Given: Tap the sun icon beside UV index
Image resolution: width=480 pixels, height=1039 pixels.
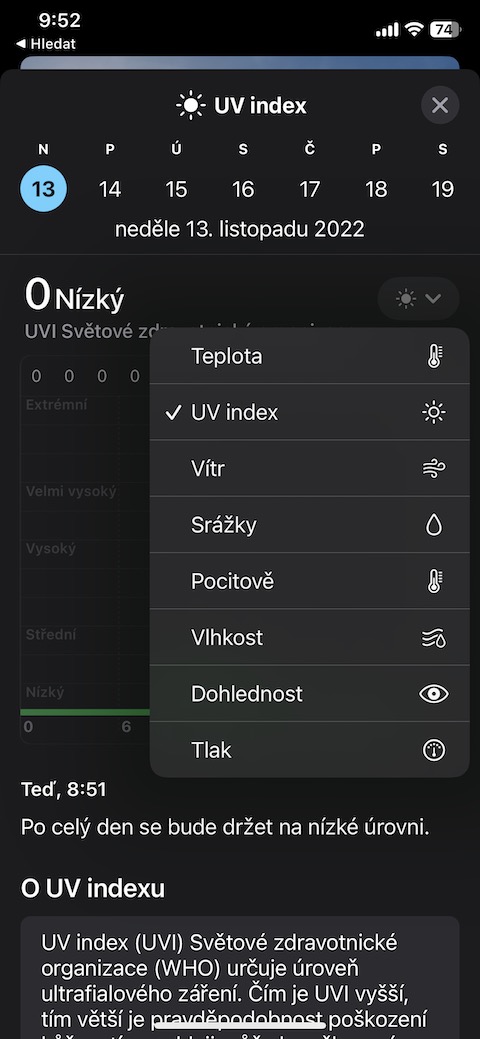Looking at the screenshot, I should click(434, 413).
